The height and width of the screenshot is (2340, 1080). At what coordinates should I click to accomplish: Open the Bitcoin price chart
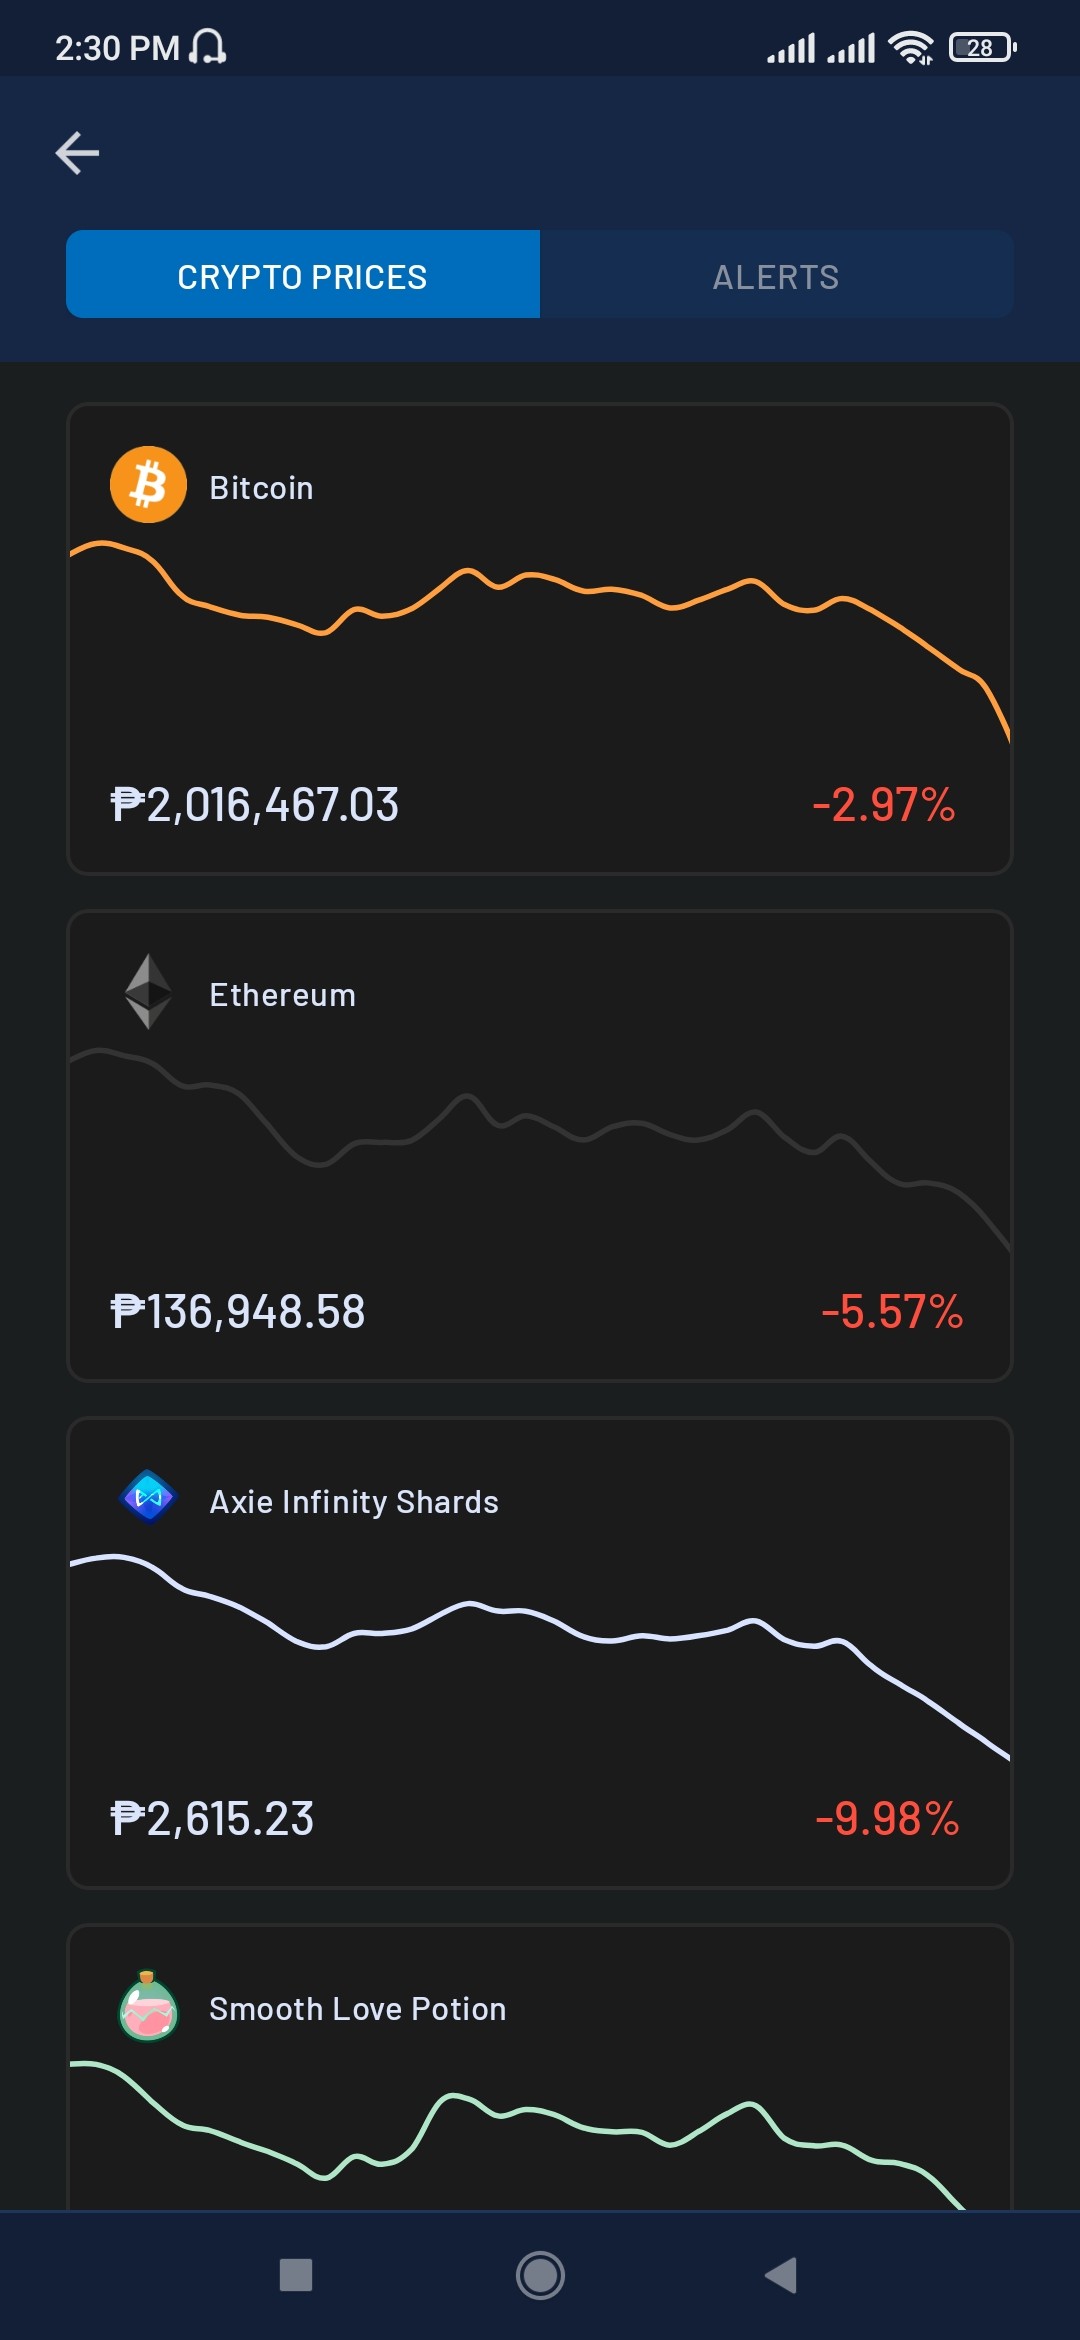point(540,640)
